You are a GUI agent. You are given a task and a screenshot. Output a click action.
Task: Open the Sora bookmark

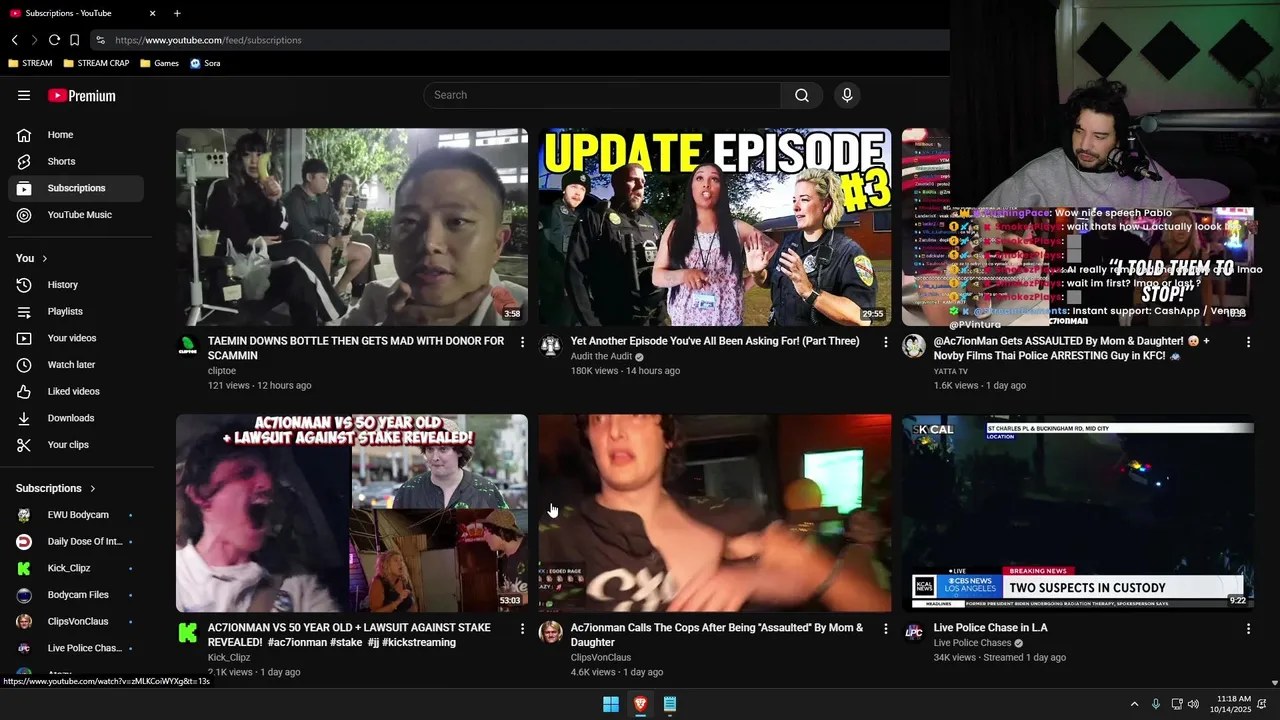click(205, 63)
